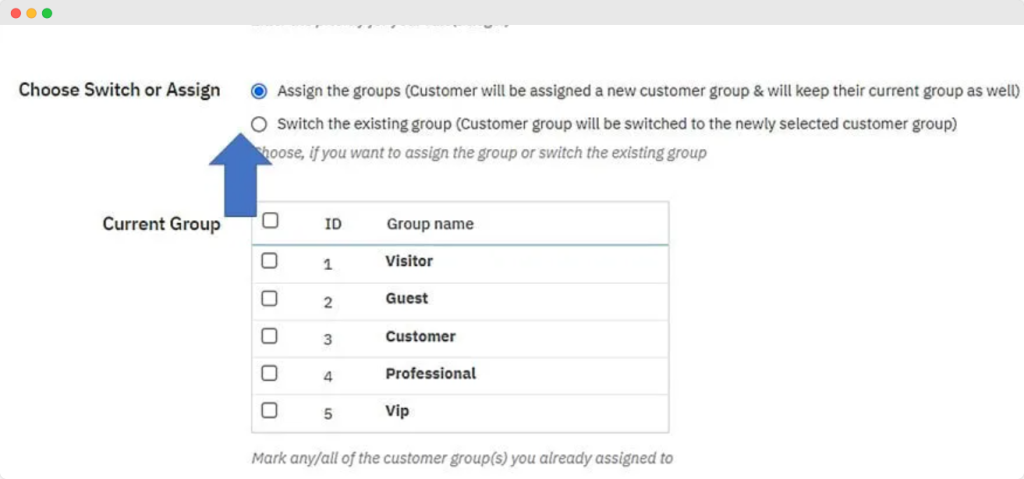
Task: Hit the green maximize window button
Action: click(47, 13)
